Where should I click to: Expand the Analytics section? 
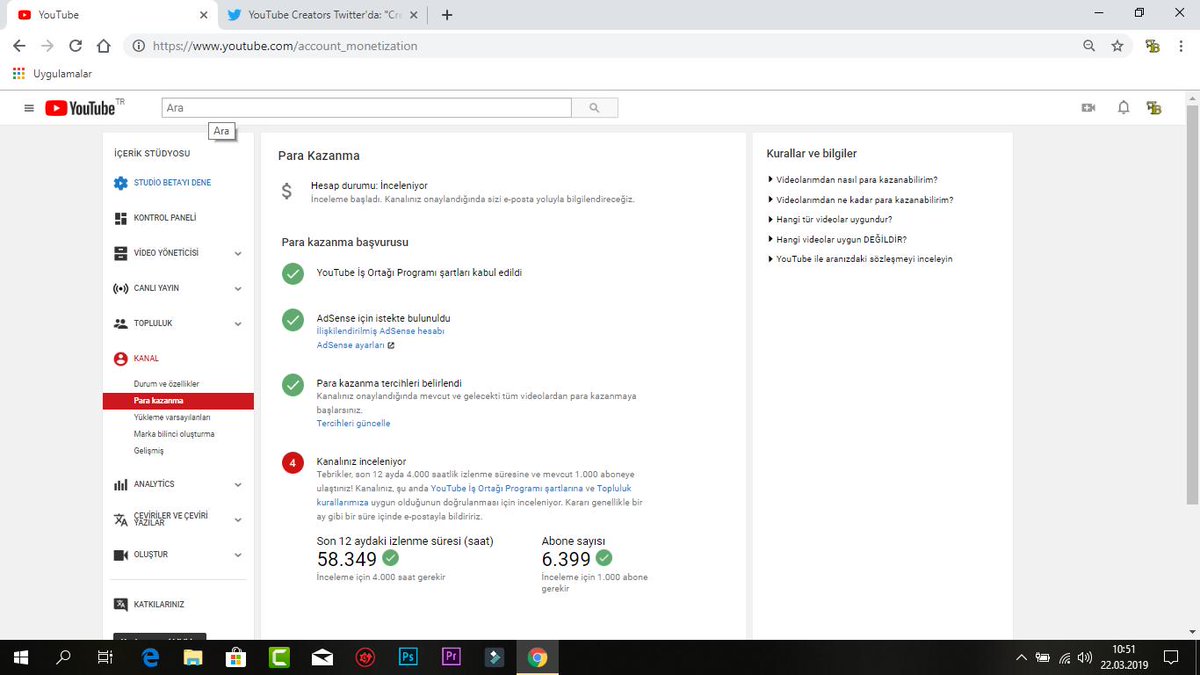coord(238,485)
